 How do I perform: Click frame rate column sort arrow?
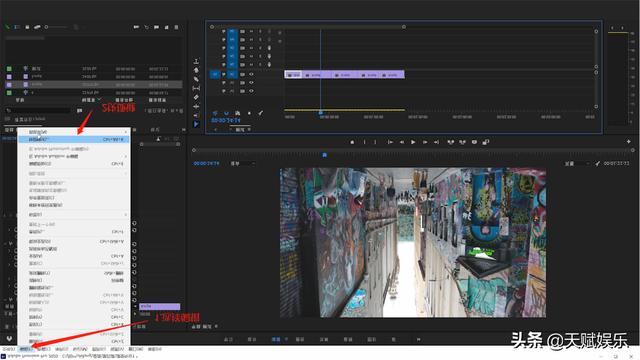tap(99, 99)
